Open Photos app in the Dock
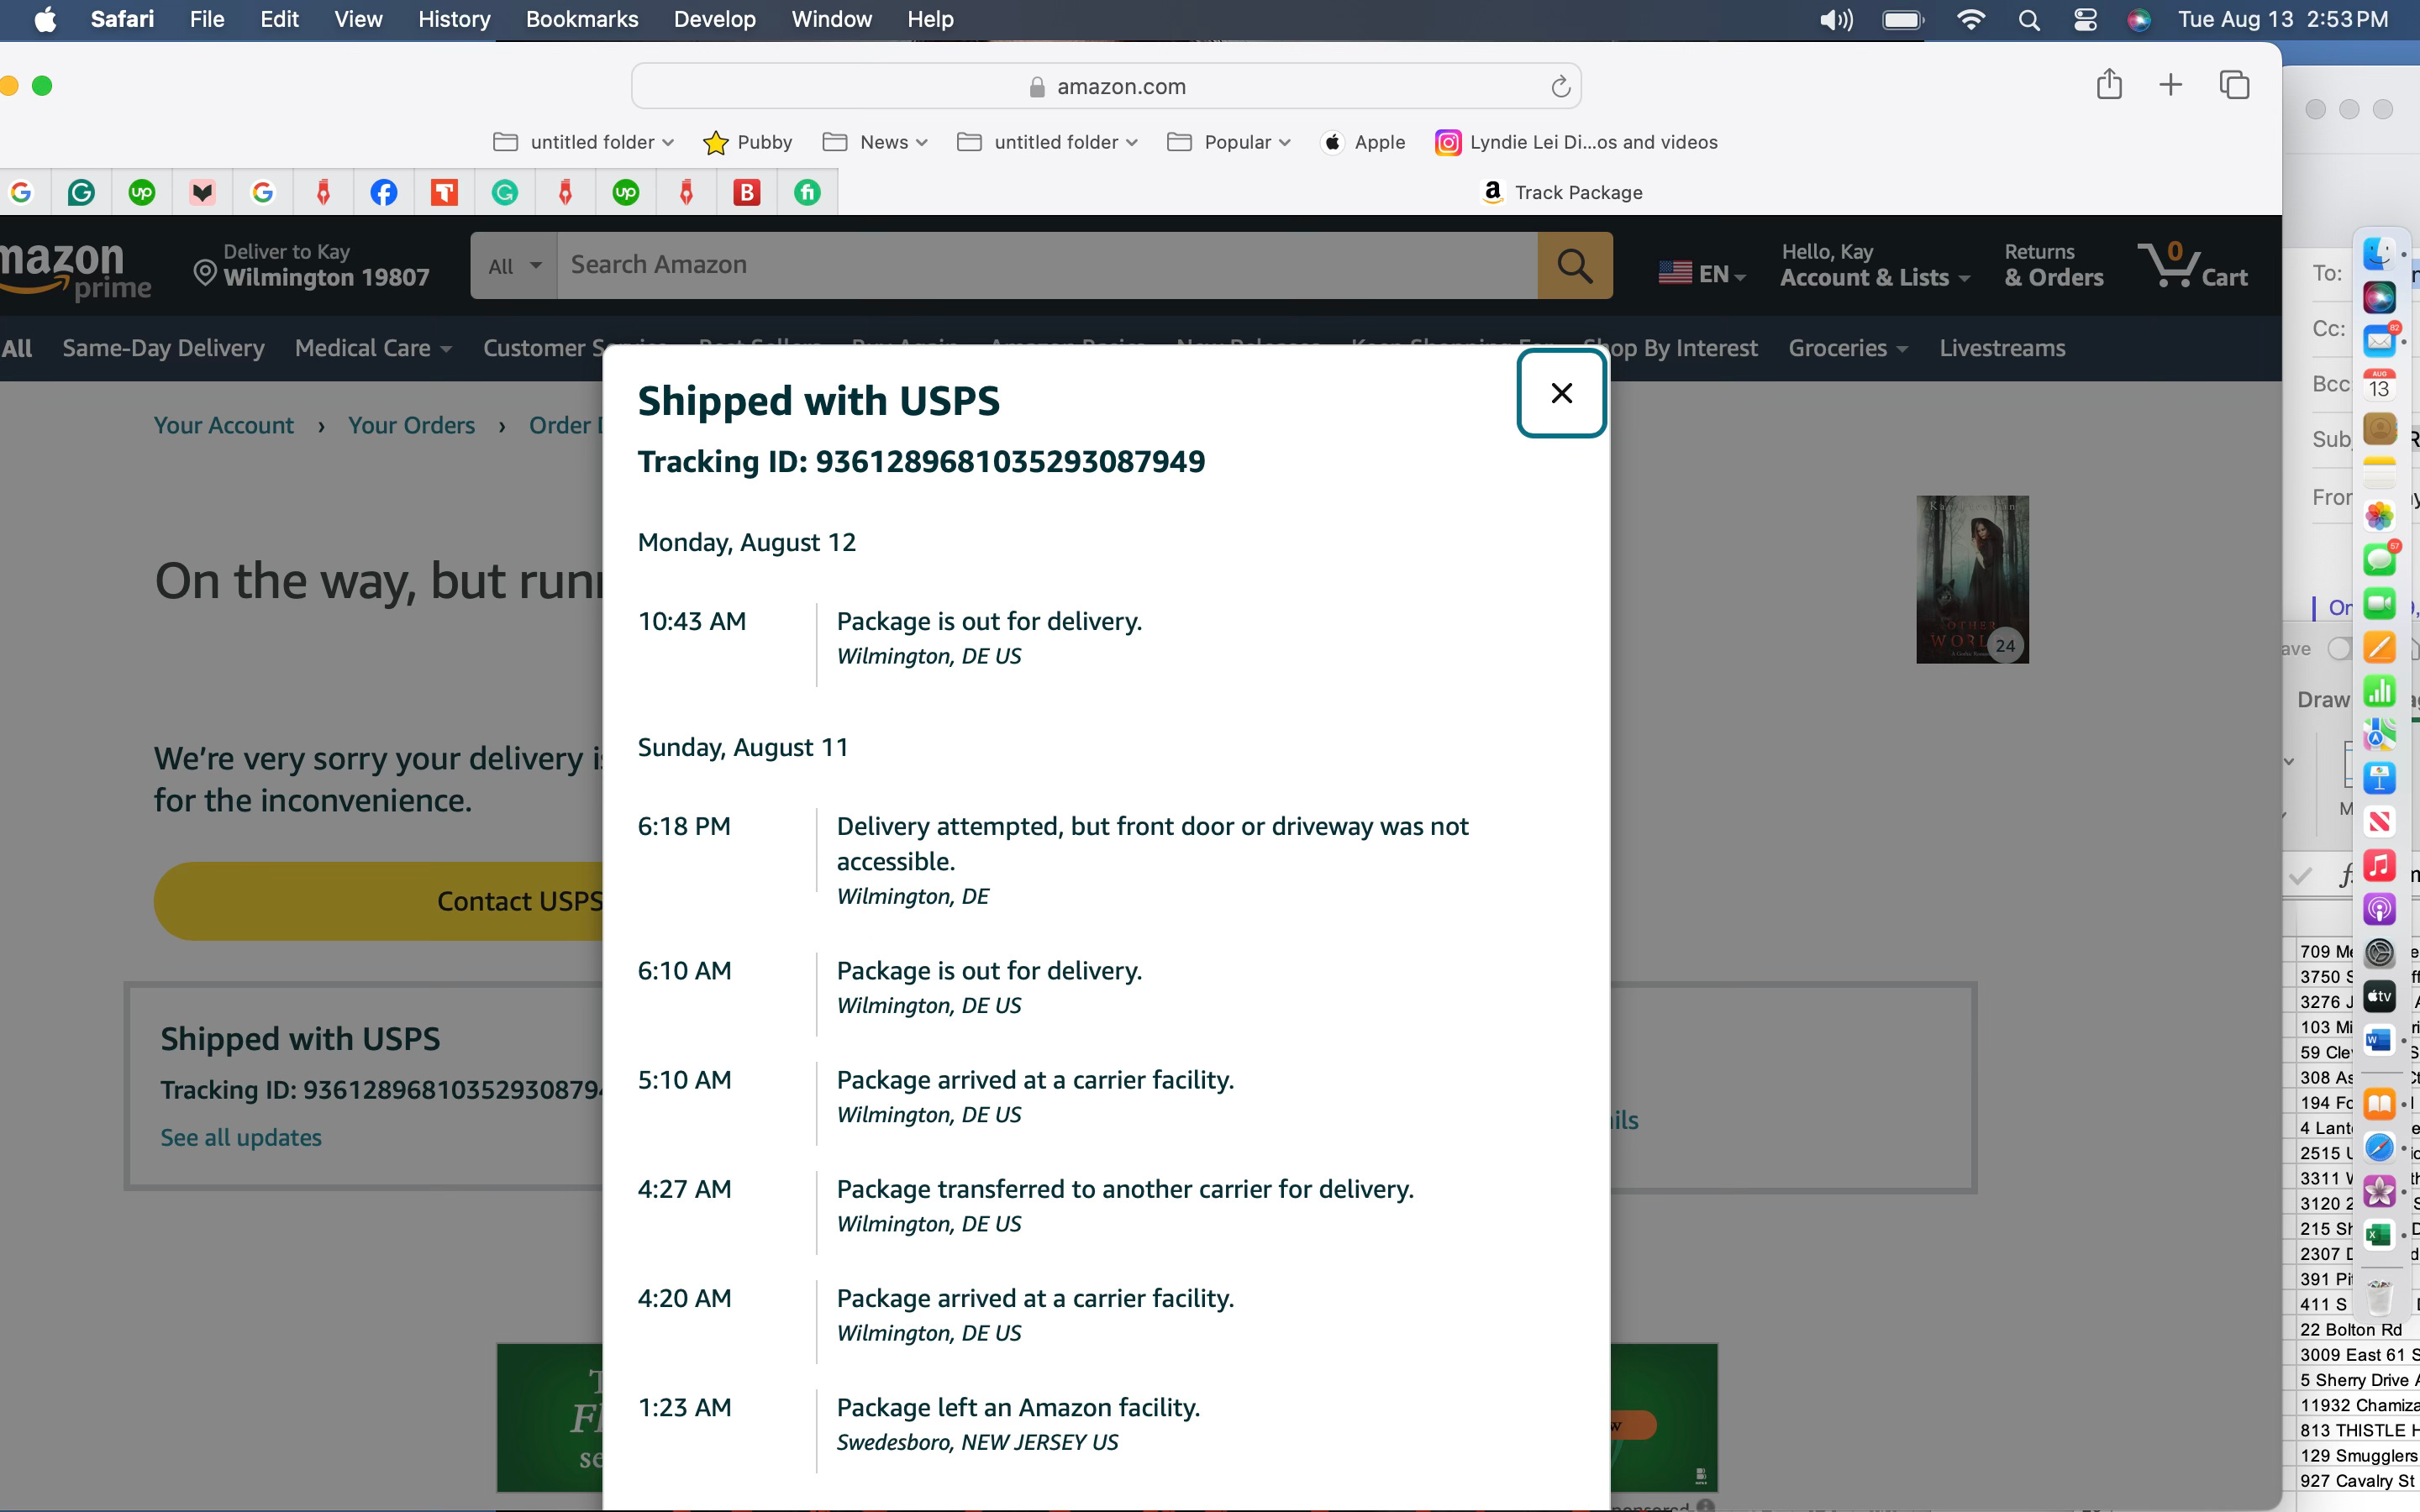 (2379, 516)
